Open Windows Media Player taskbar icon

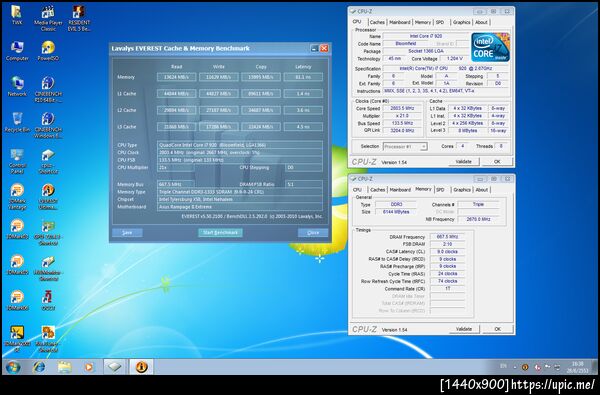89,367
